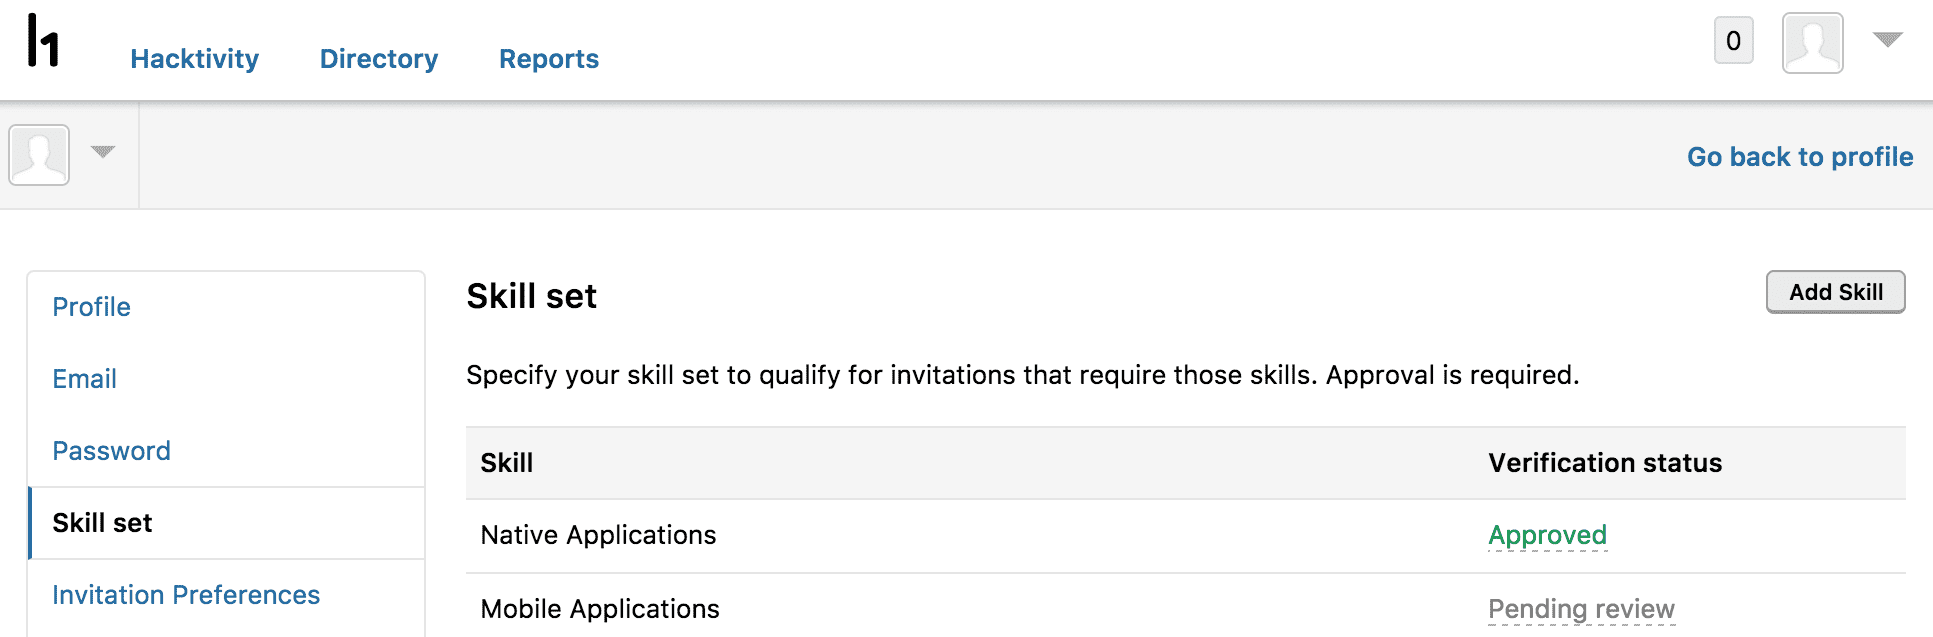
Task: Select the Mobile Applications skill row
Action: click(599, 609)
